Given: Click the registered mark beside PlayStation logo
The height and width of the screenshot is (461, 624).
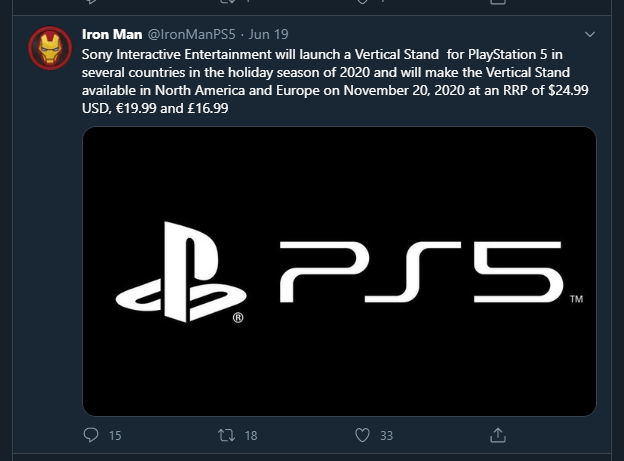Looking at the screenshot, I should point(238,319).
